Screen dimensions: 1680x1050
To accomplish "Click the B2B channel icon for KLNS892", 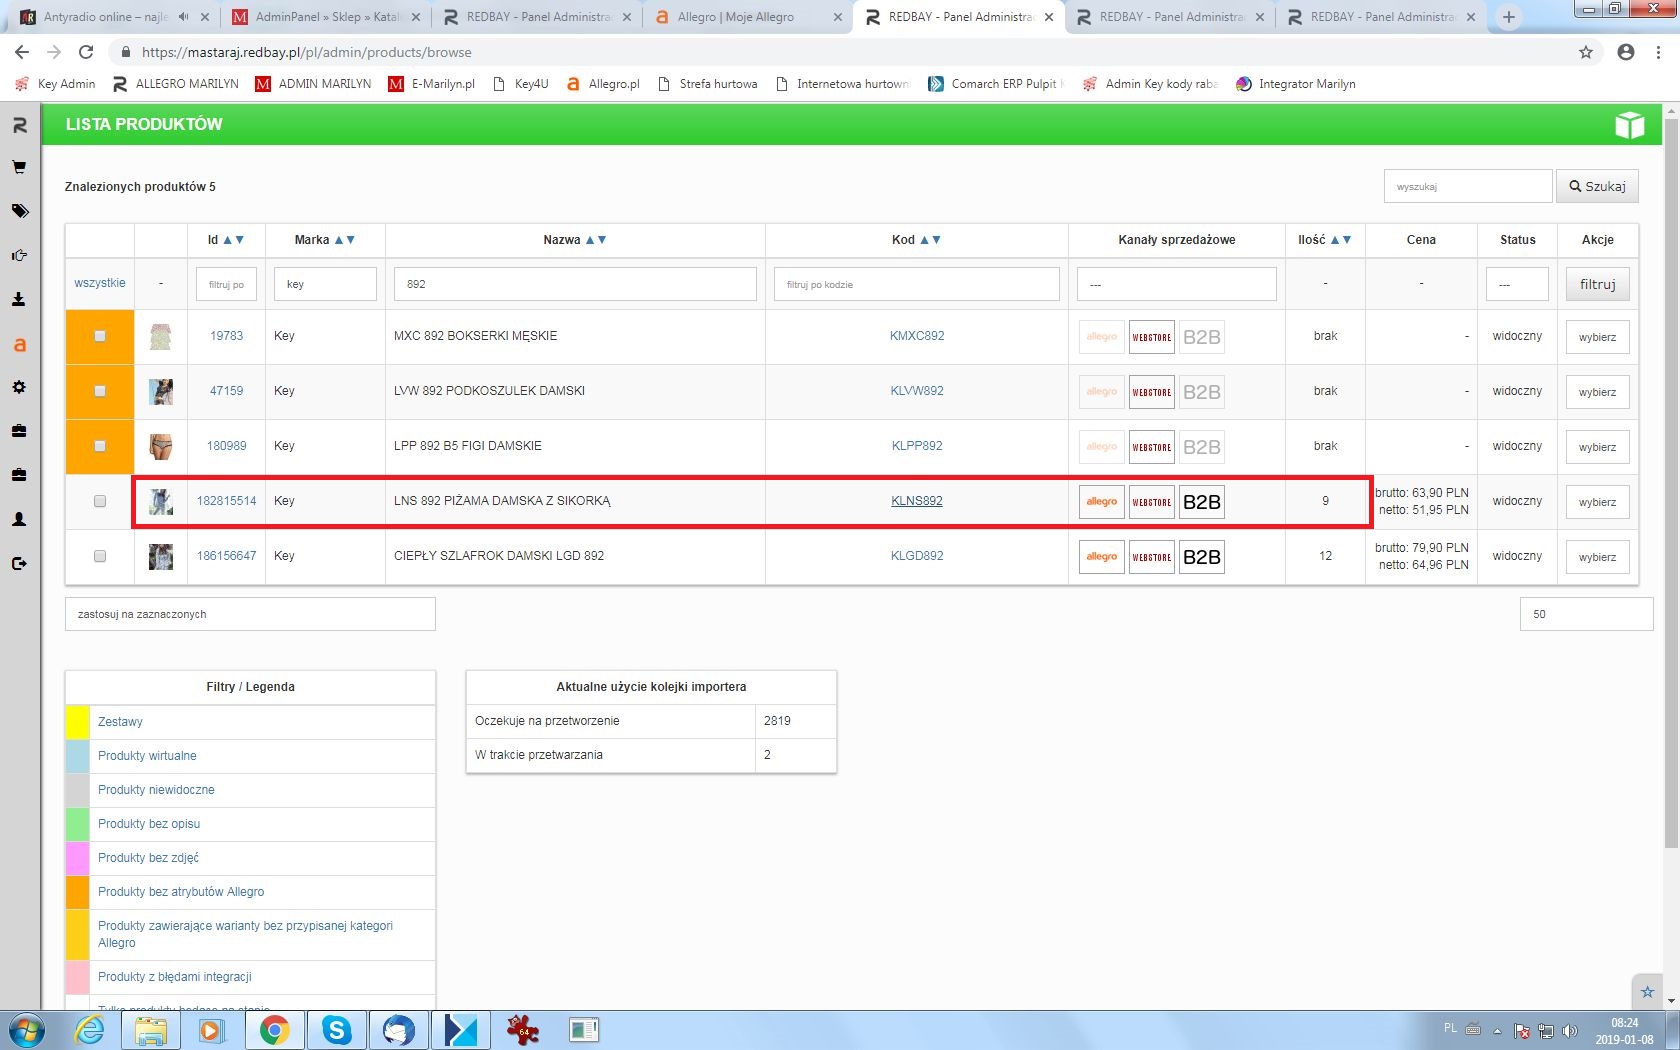I will (x=1201, y=502).
